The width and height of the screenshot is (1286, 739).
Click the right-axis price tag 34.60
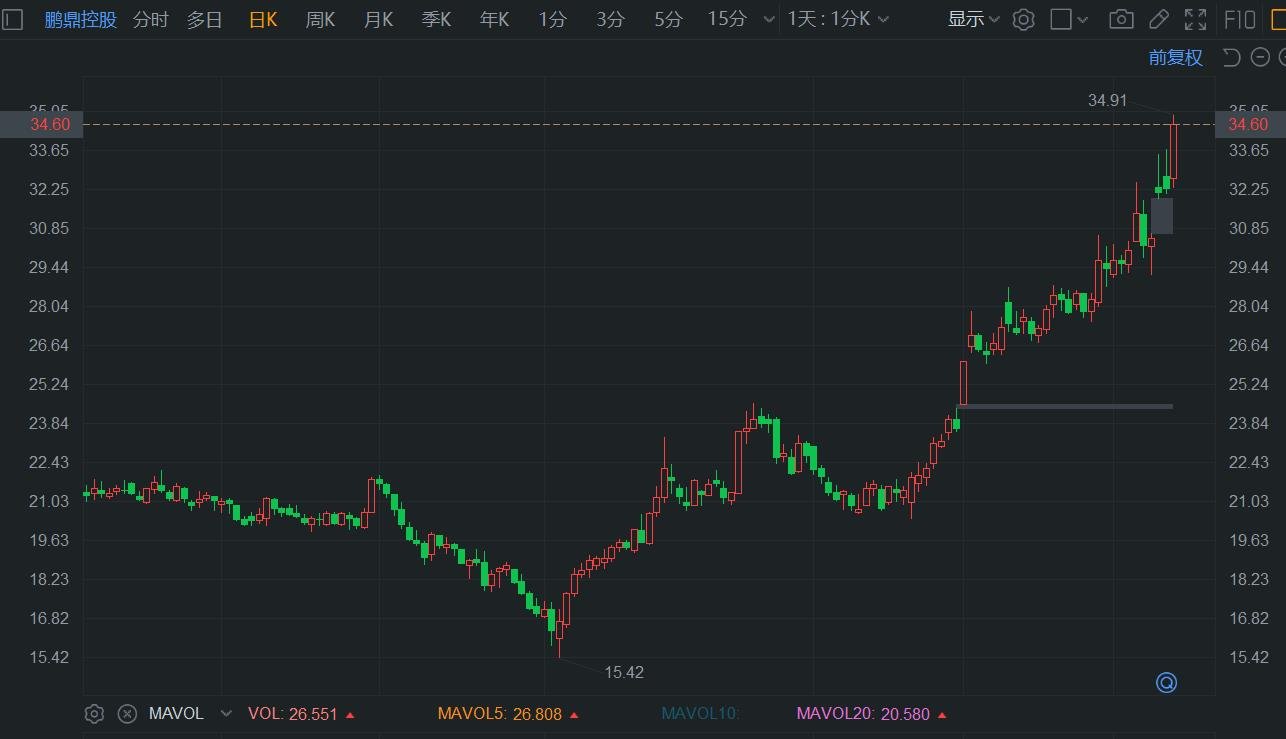pos(1248,124)
